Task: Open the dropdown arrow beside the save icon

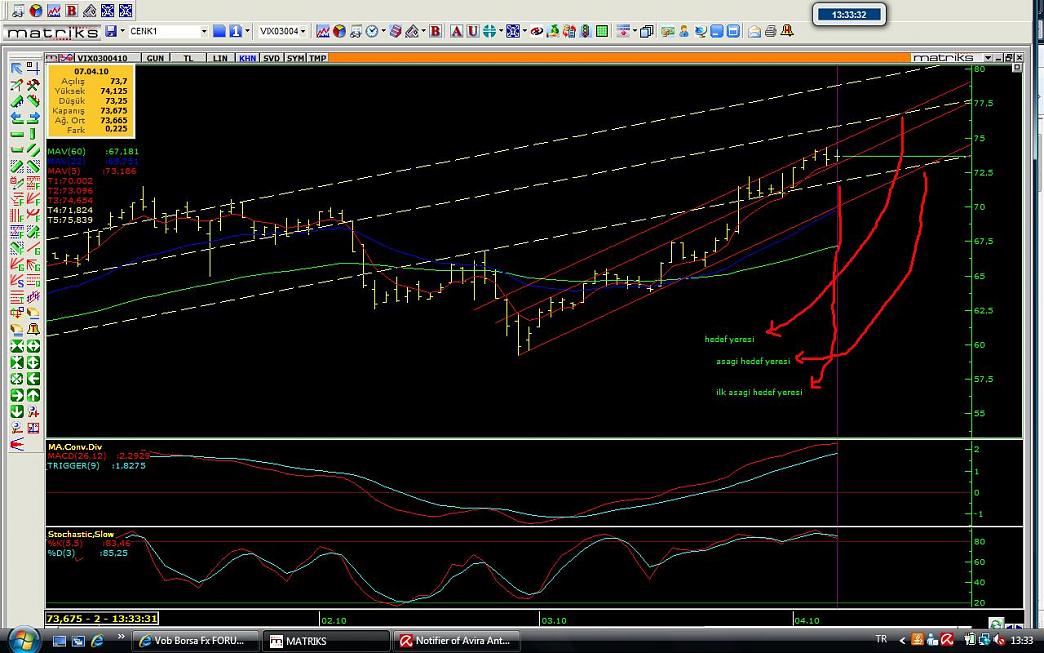Action: (122, 31)
